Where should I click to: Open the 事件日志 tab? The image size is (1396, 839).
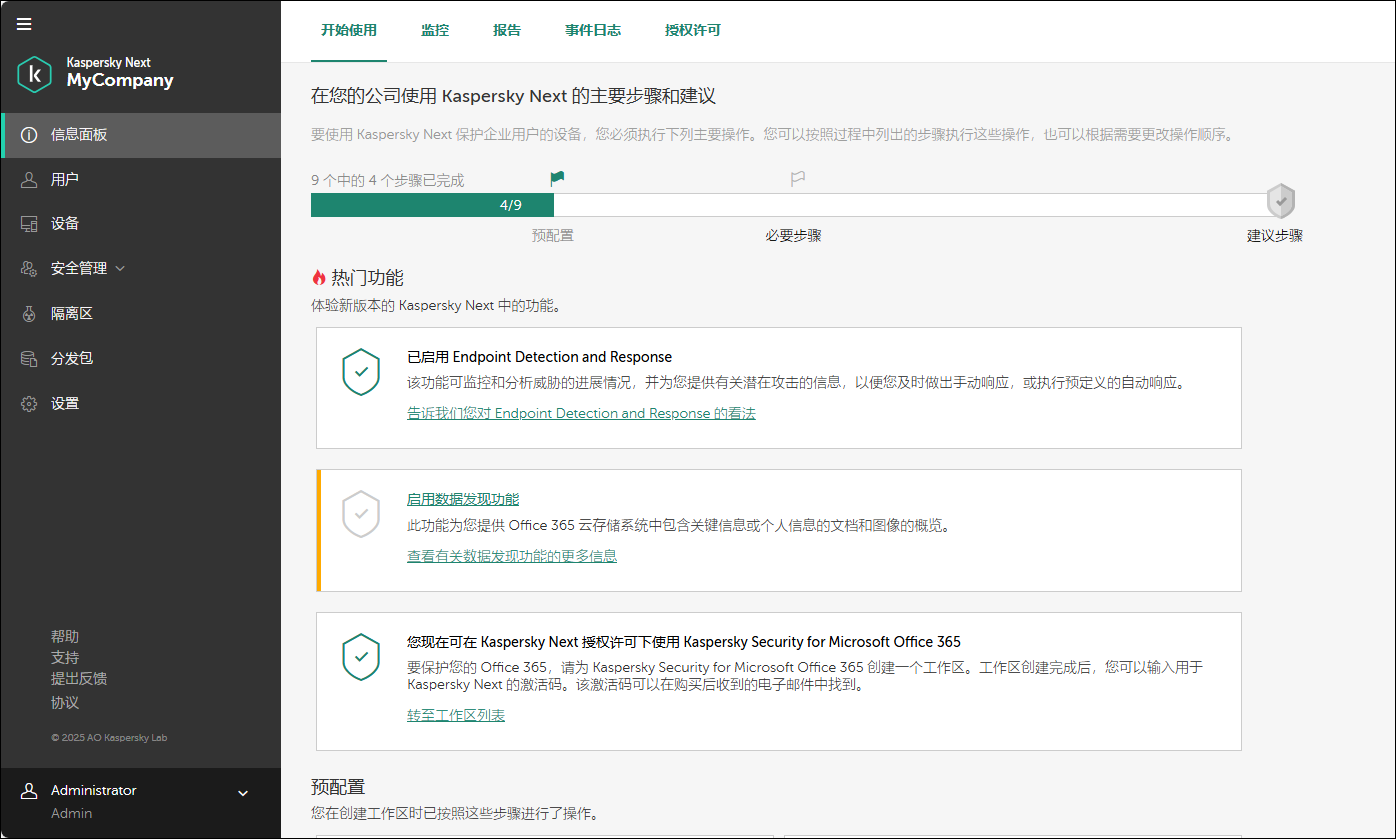tap(592, 30)
